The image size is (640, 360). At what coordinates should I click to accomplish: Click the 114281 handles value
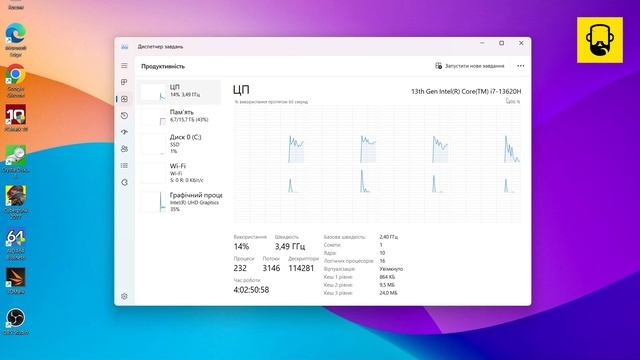tap(301, 268)
